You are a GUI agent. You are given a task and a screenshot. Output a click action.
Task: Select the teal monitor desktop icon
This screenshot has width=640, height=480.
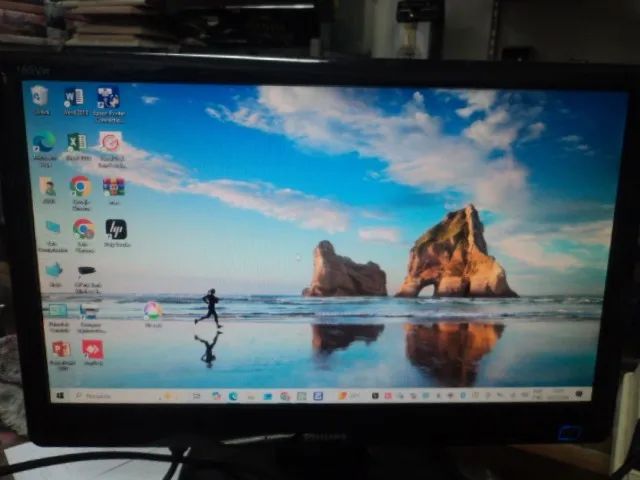(x=59, y=317)
